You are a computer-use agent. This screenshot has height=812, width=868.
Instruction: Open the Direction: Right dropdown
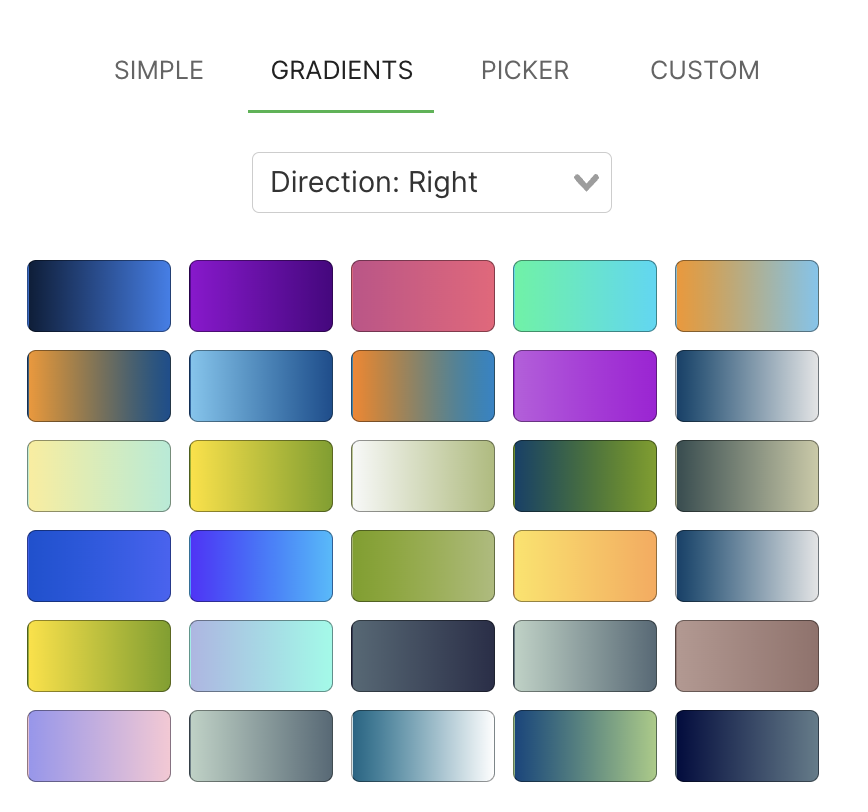tap(431, 182)
